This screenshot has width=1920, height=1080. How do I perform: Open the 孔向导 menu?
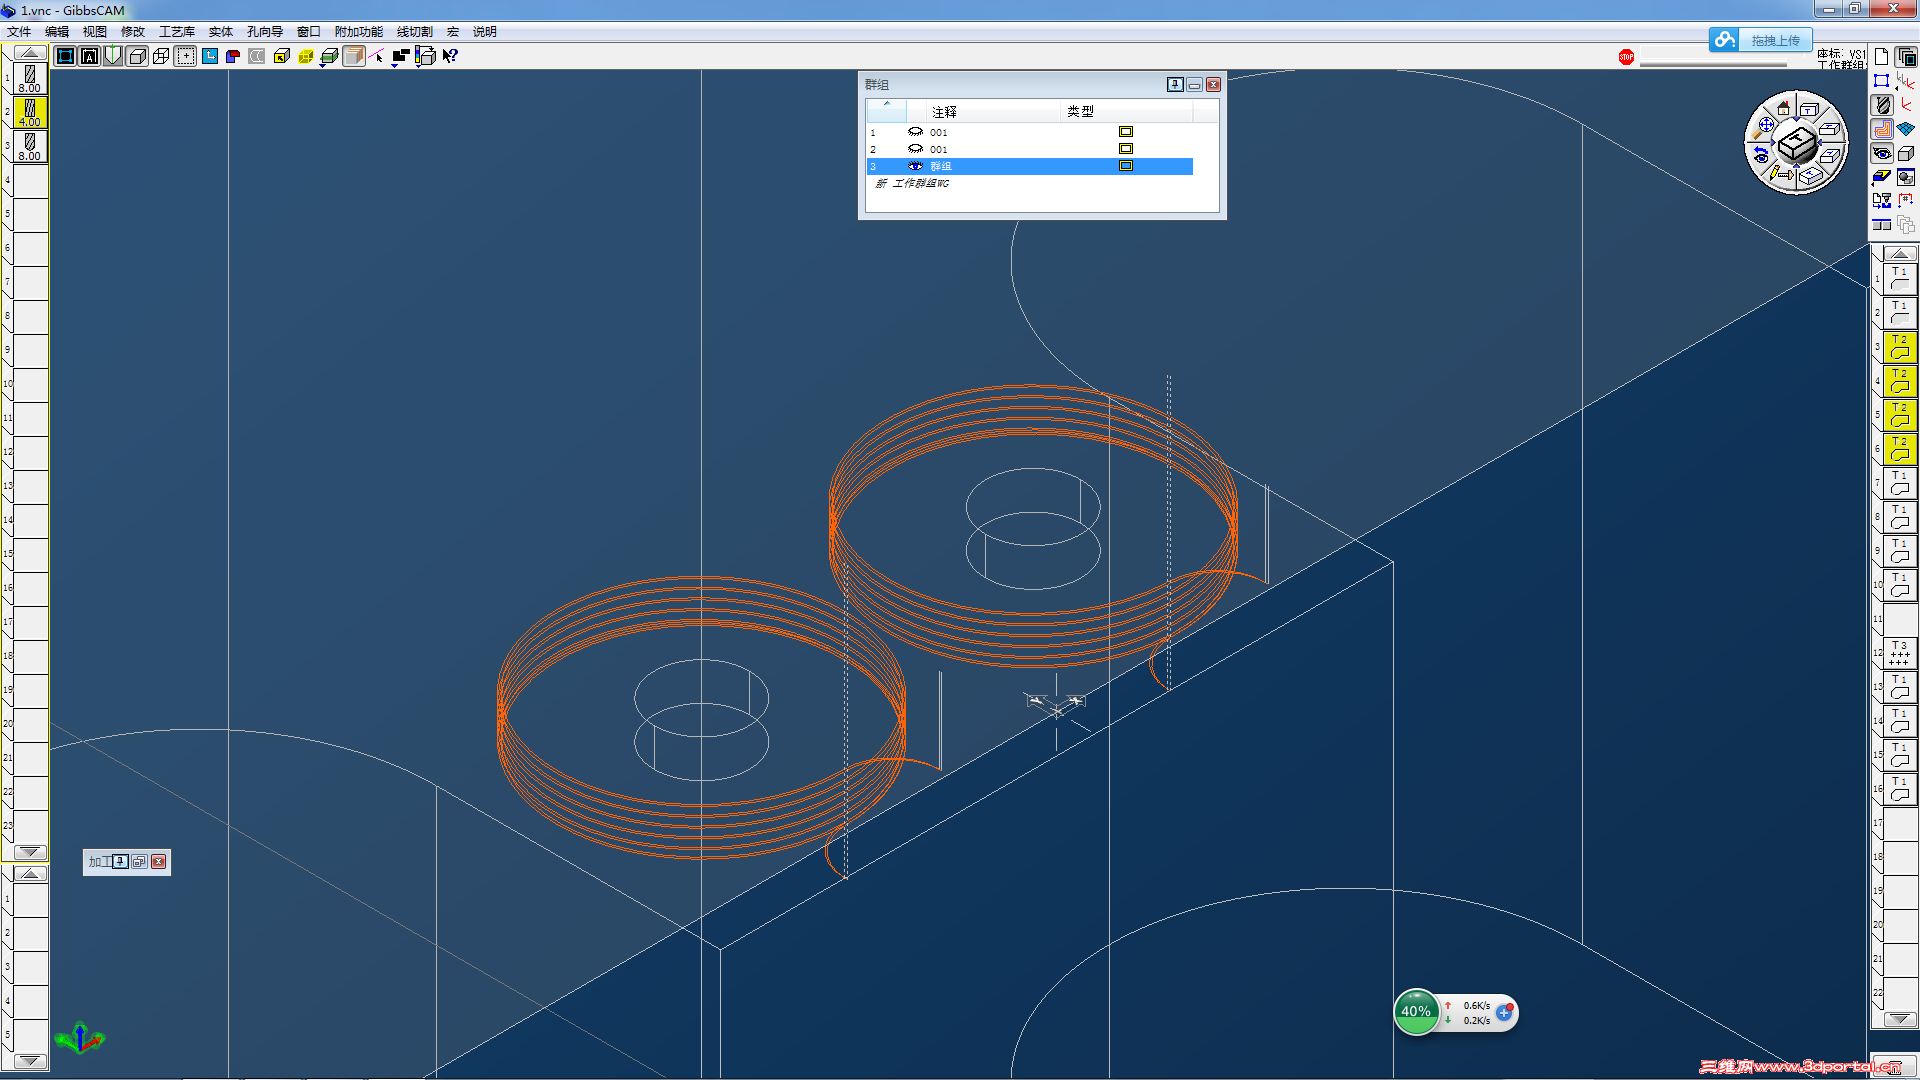265,32
